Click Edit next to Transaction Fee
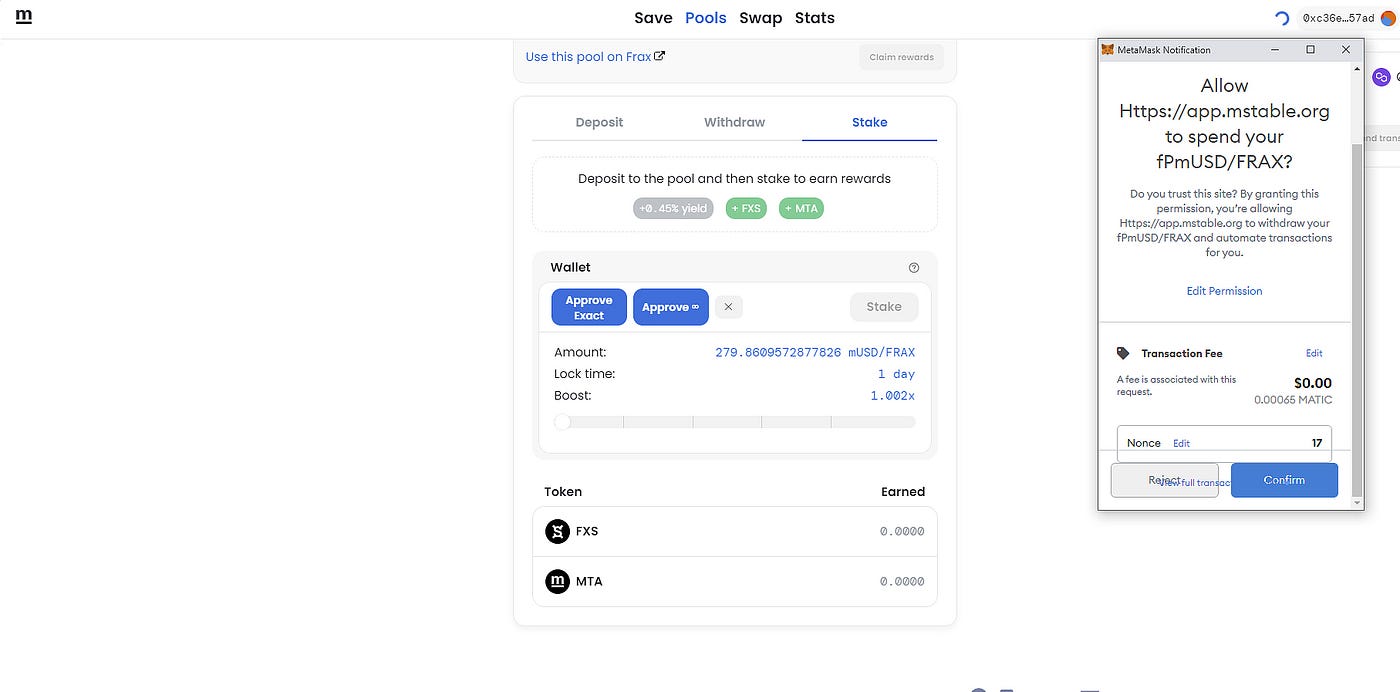The height and width of the screenshot is (692, 1400). click(x=1314, y=353)
